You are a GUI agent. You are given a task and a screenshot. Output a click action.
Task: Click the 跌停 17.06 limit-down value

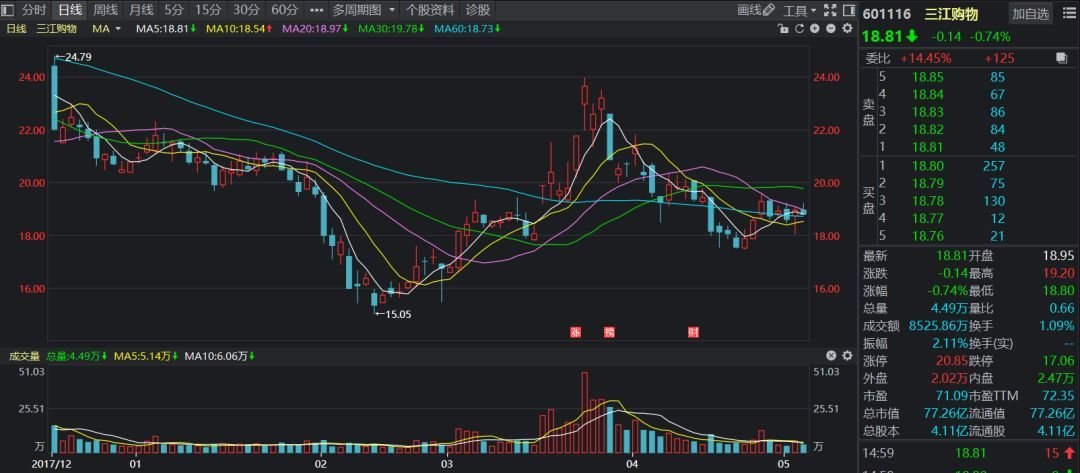tap(1058, 360)
